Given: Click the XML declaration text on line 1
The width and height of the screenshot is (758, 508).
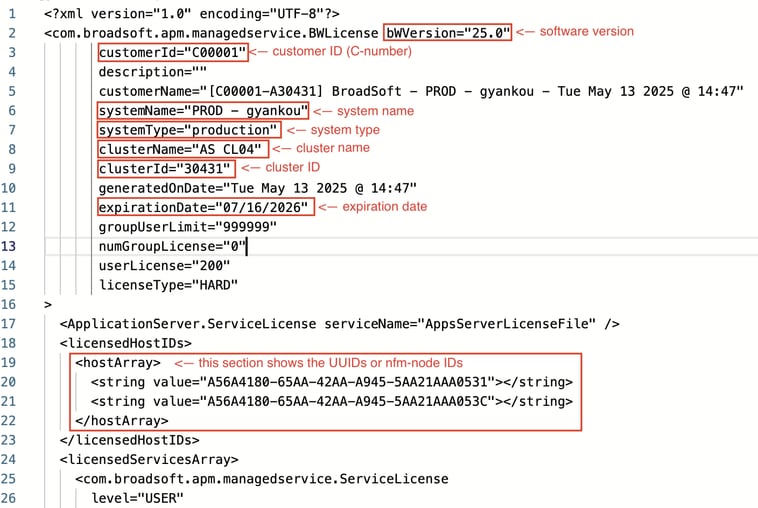Looking at the screenshot, I should [191, 14].
